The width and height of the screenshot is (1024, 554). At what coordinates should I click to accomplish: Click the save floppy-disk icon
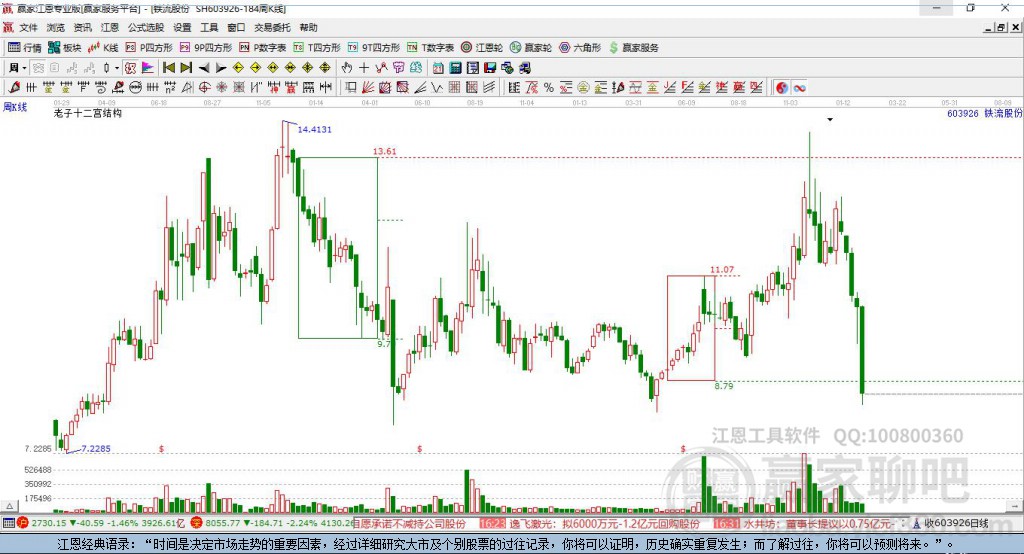click(490, 67)
